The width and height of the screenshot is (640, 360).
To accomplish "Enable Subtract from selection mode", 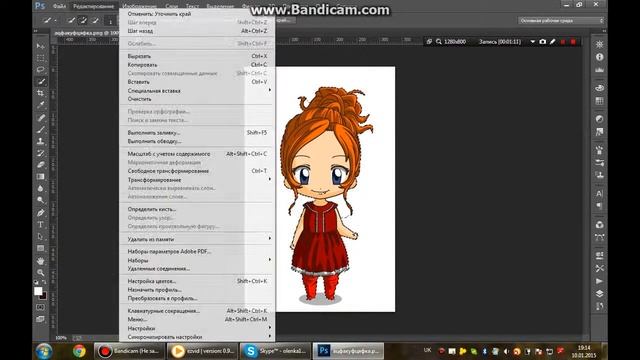I will (95, 20).
